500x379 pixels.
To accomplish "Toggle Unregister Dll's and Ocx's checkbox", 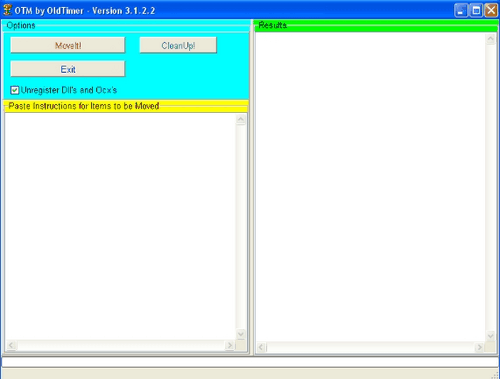I will pos(14,90).
